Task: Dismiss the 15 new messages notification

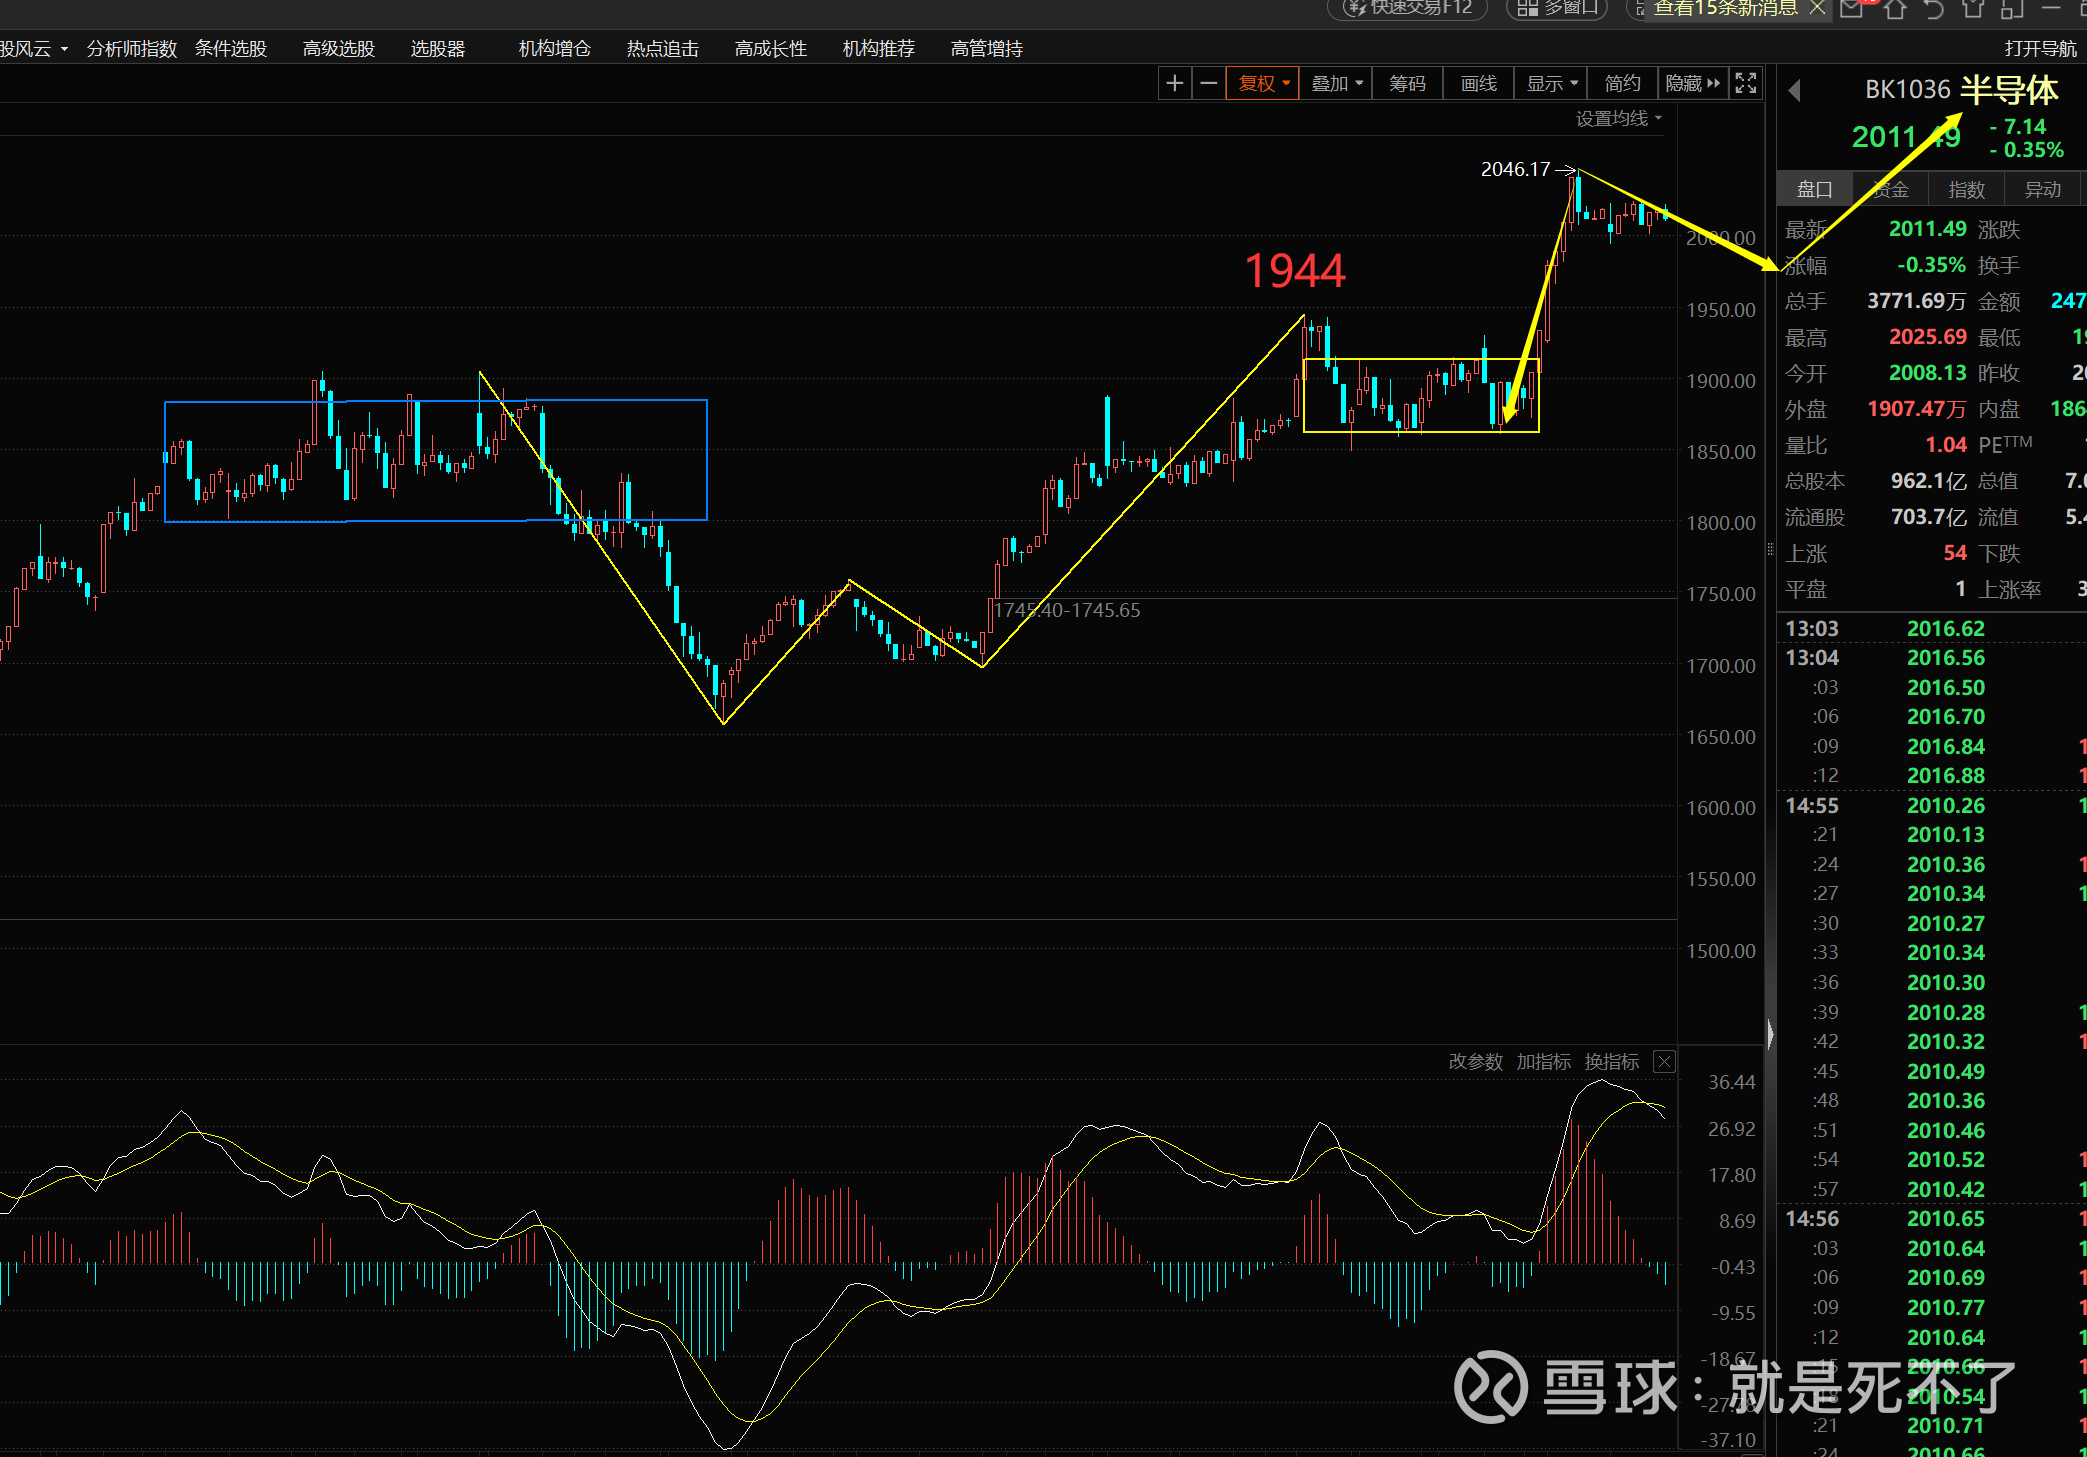Action: click(x=1817, y=8)
